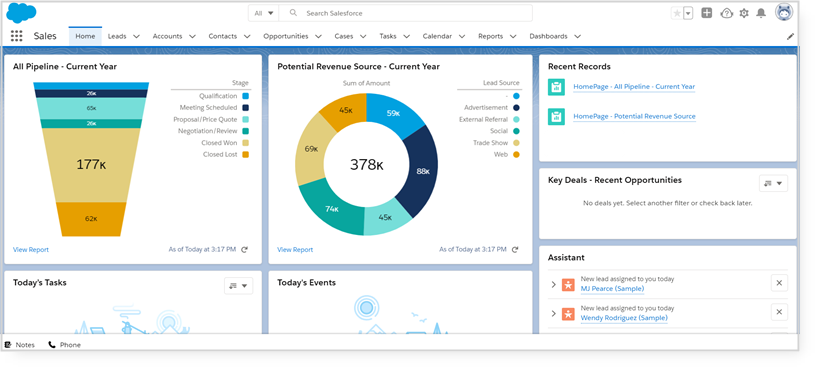Expand the Dashboards tab dropdown chevron
815x367 pixels.
(577, 36)
